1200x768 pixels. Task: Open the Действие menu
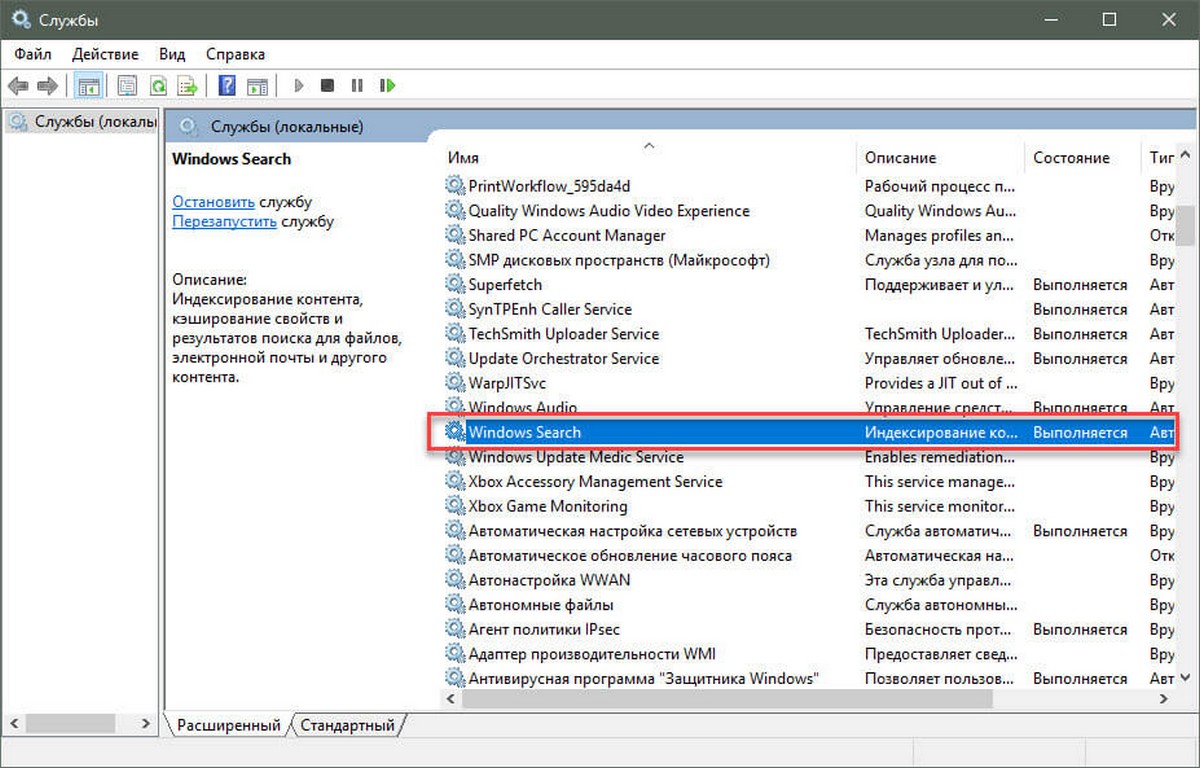point(106,54)
